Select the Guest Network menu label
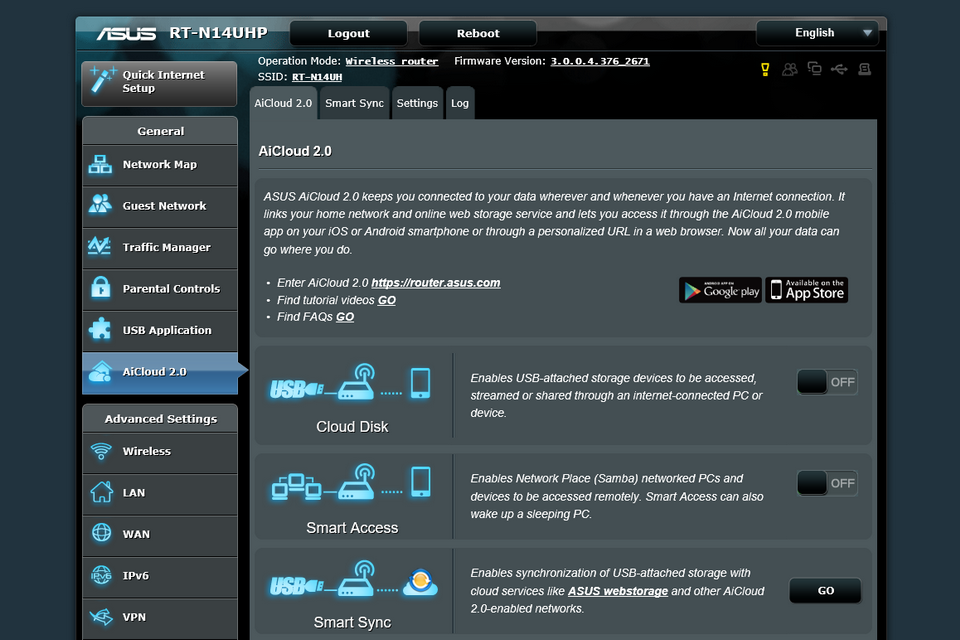 coord(164,206)
